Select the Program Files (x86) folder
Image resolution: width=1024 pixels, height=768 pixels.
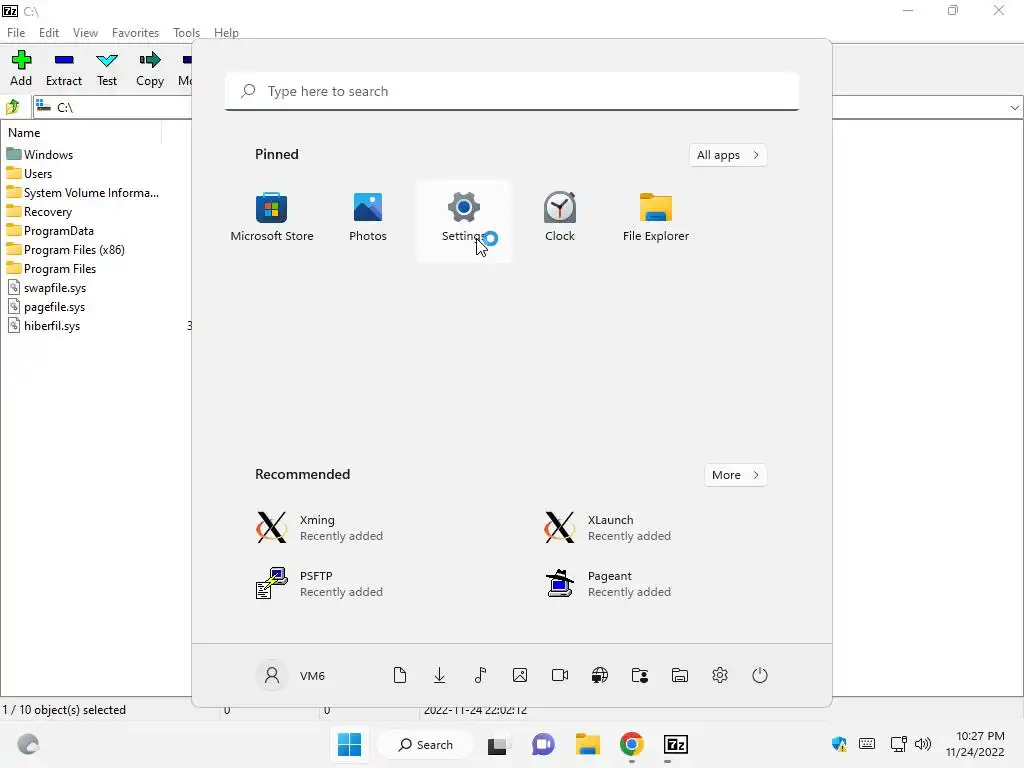click(65, 249)
